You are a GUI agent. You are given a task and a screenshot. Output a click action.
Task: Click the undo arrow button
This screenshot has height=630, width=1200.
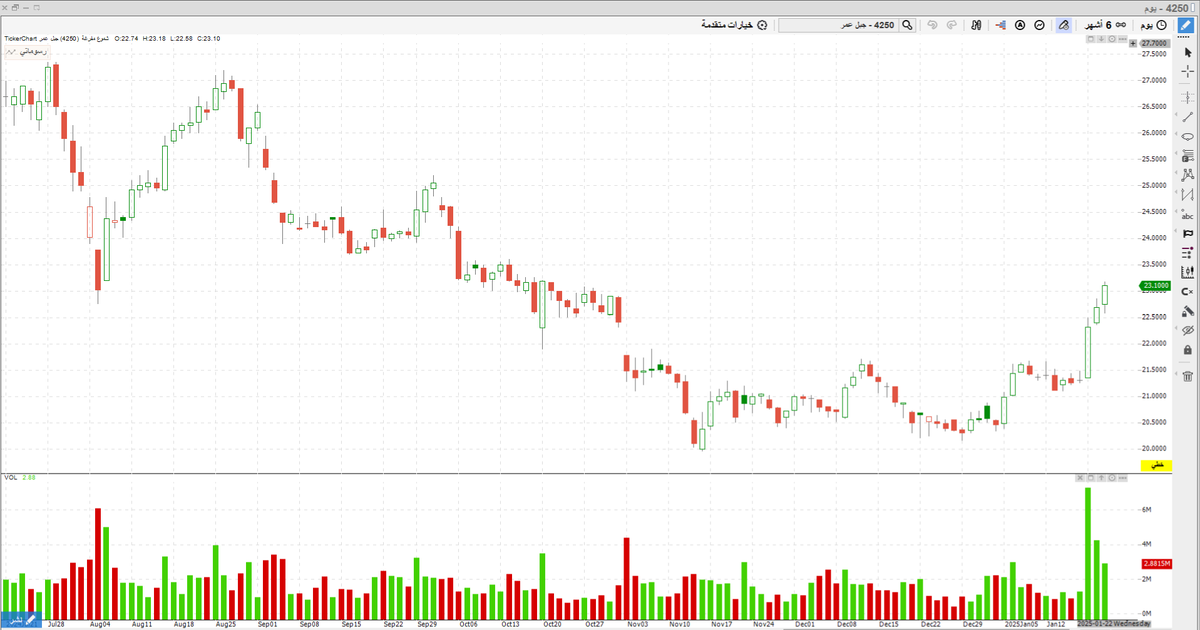pos(932,25)
